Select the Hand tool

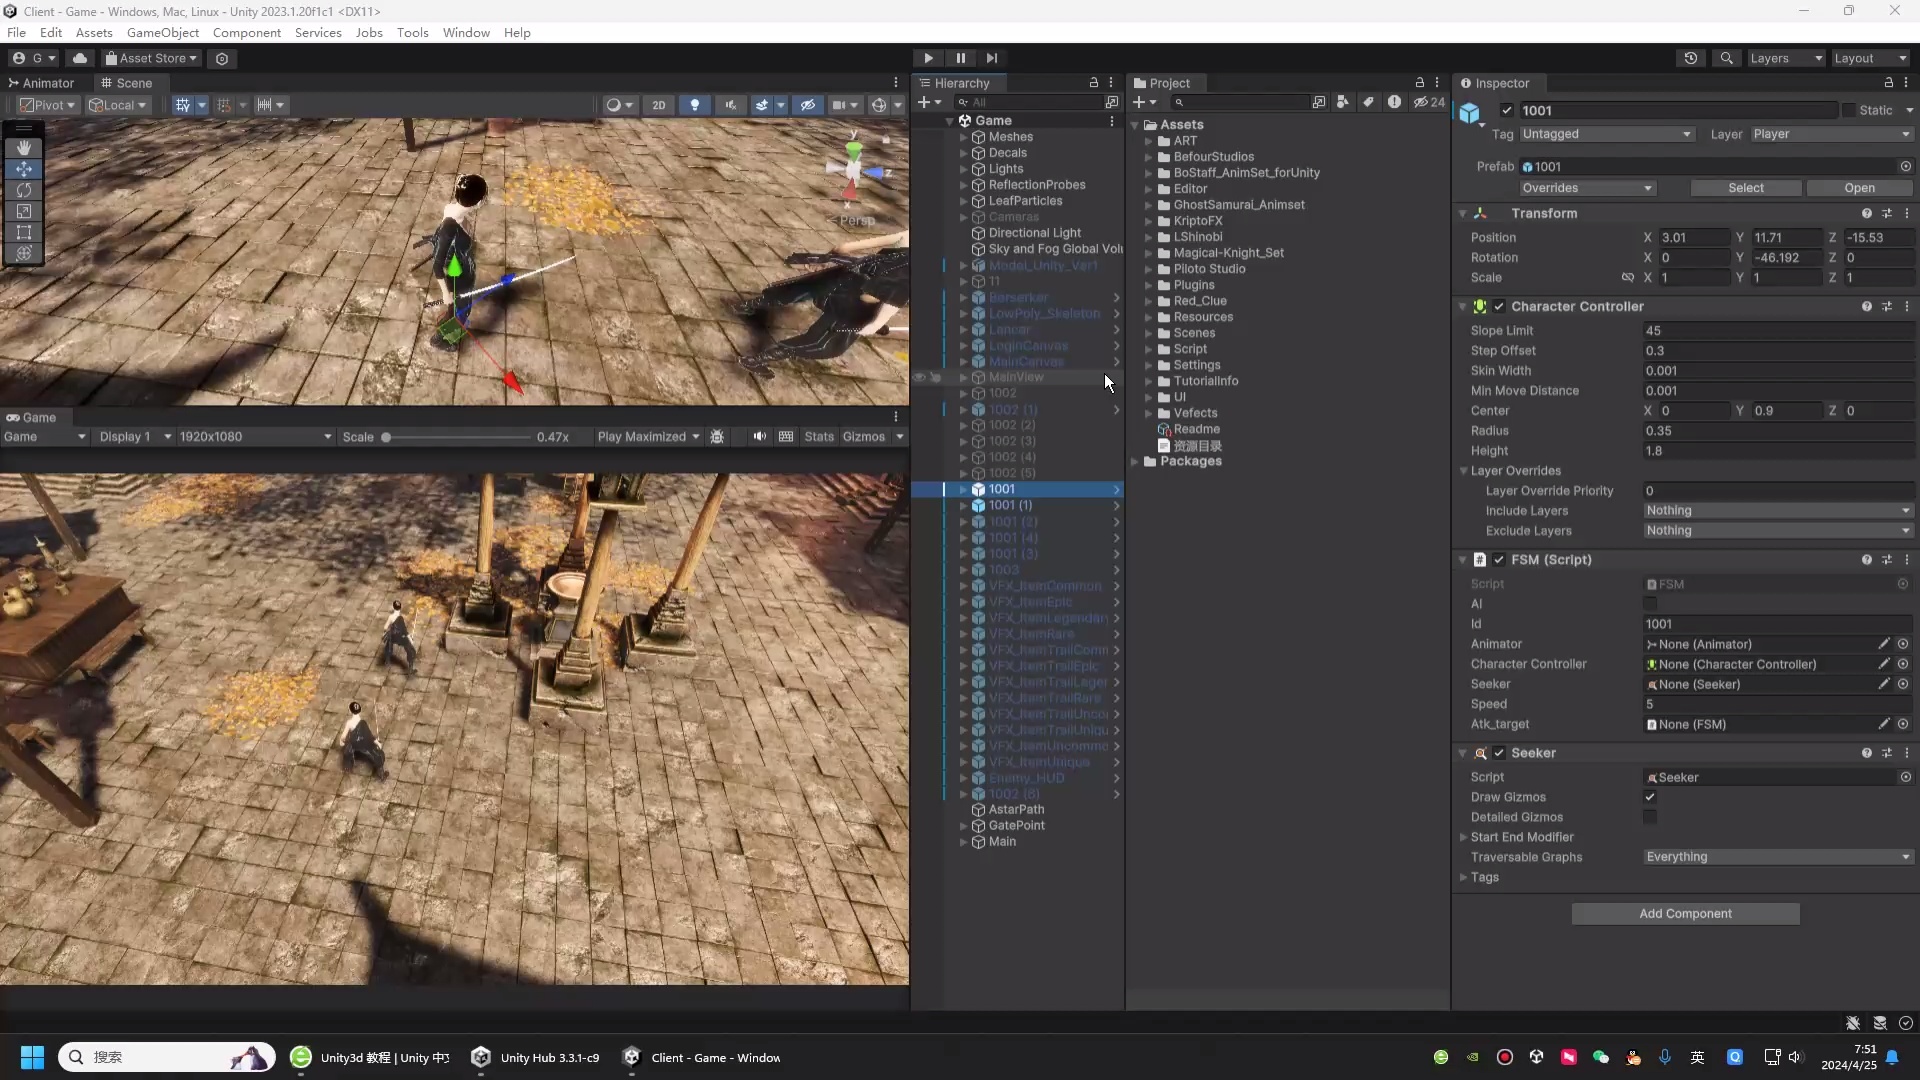click(24, 147)
